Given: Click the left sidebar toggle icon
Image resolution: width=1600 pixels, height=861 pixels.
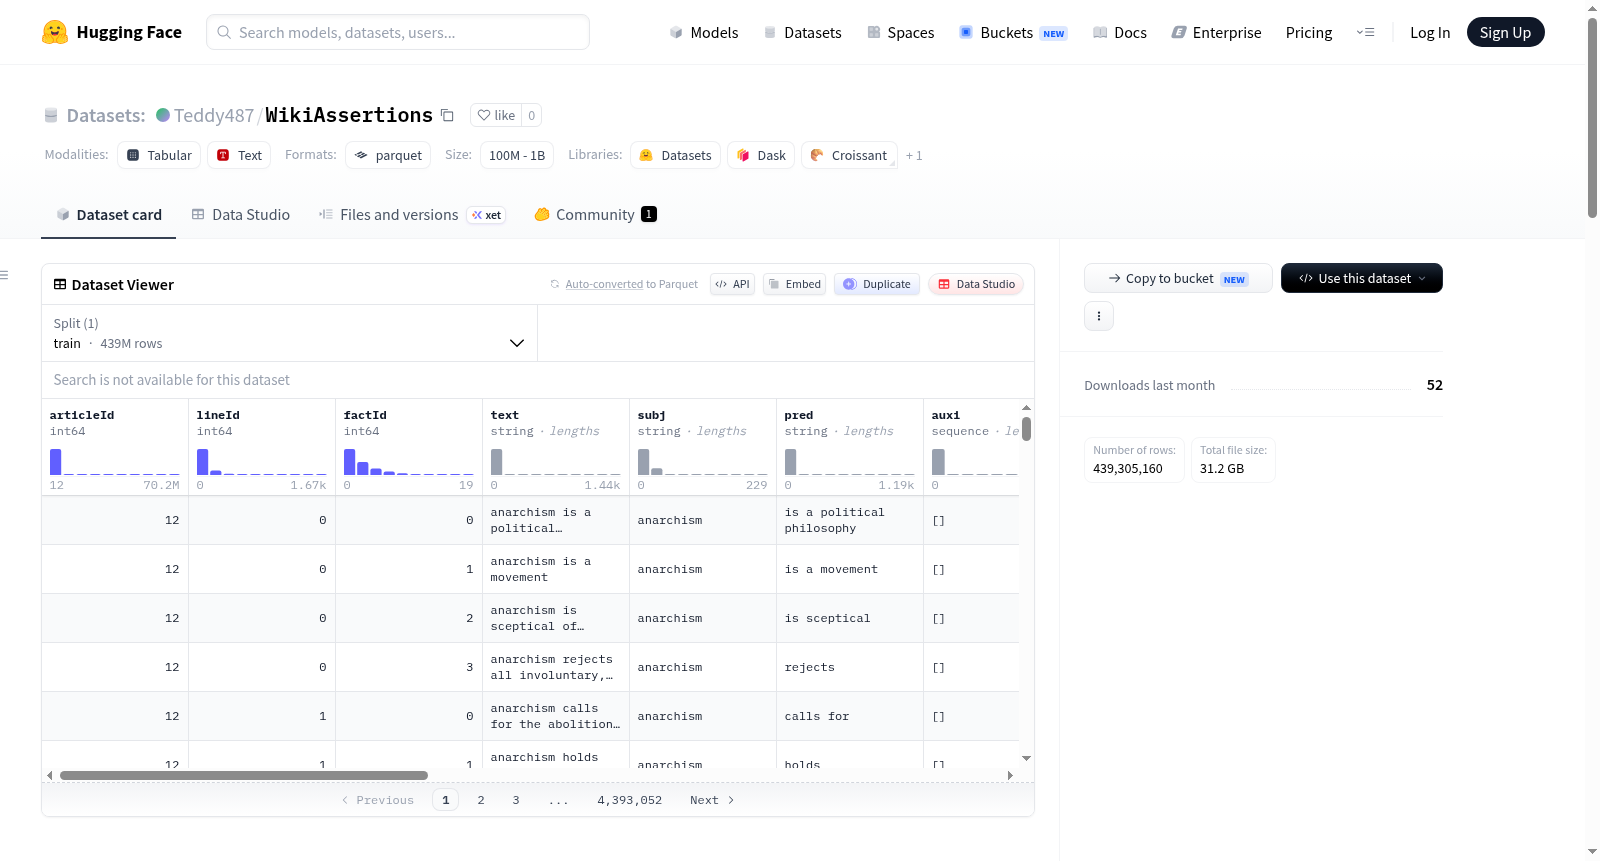Looking at the screenshot, I should point(4,275).
